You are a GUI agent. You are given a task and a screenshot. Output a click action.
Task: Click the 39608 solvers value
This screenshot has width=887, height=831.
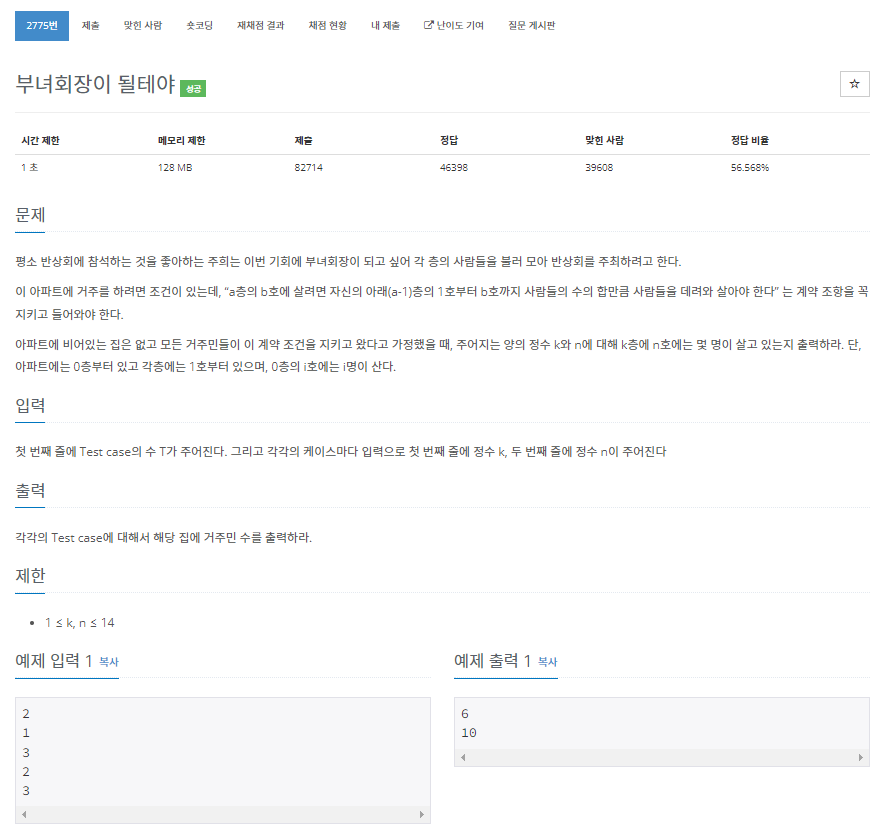tap(599, 167)
